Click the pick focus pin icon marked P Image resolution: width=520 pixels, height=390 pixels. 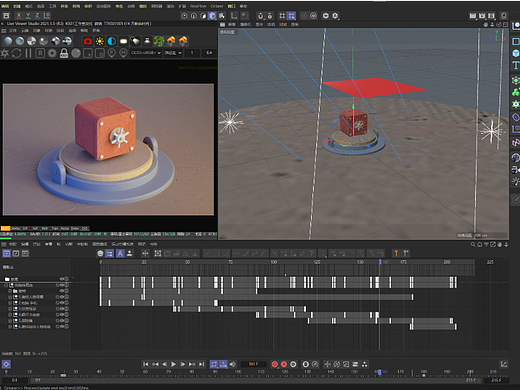(112, 53)
